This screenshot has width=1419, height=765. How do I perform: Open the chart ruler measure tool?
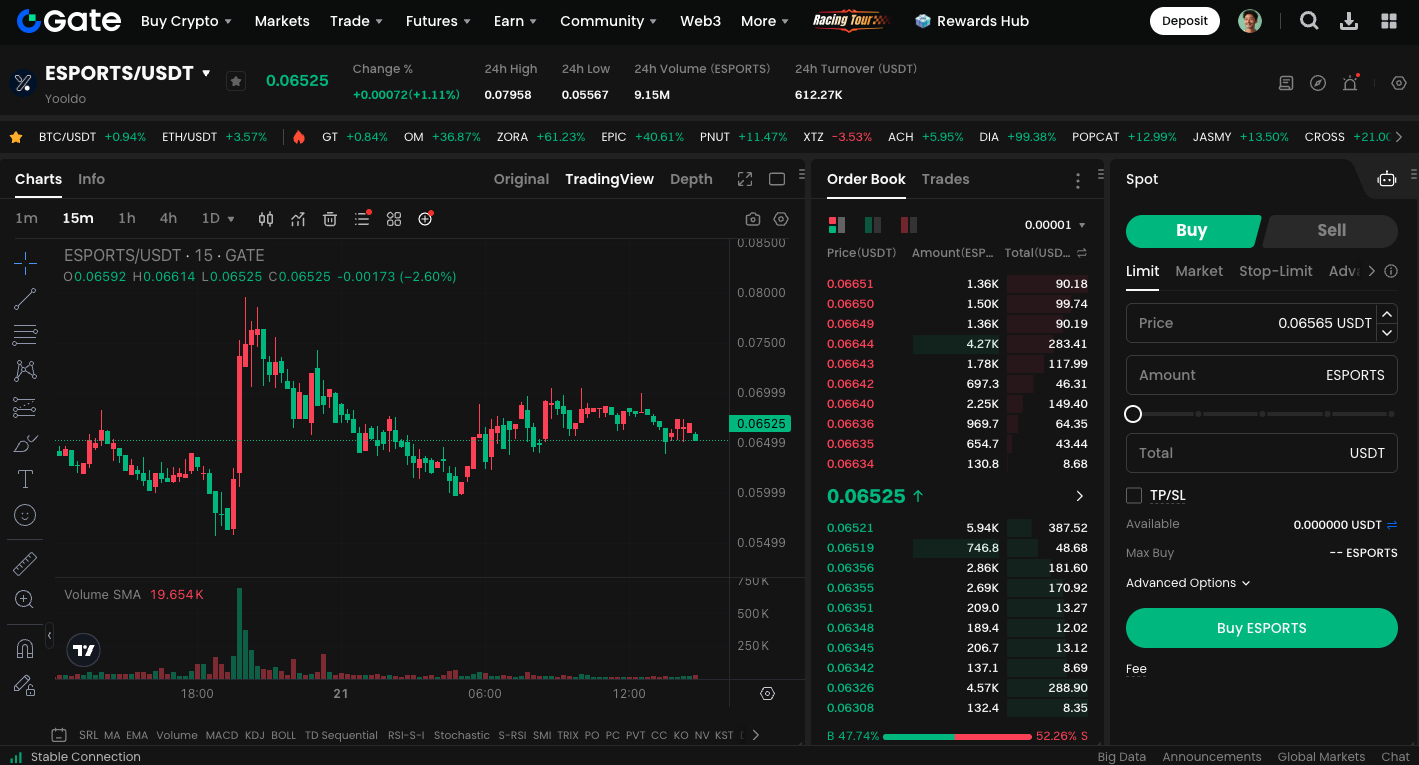pos(26,564)
